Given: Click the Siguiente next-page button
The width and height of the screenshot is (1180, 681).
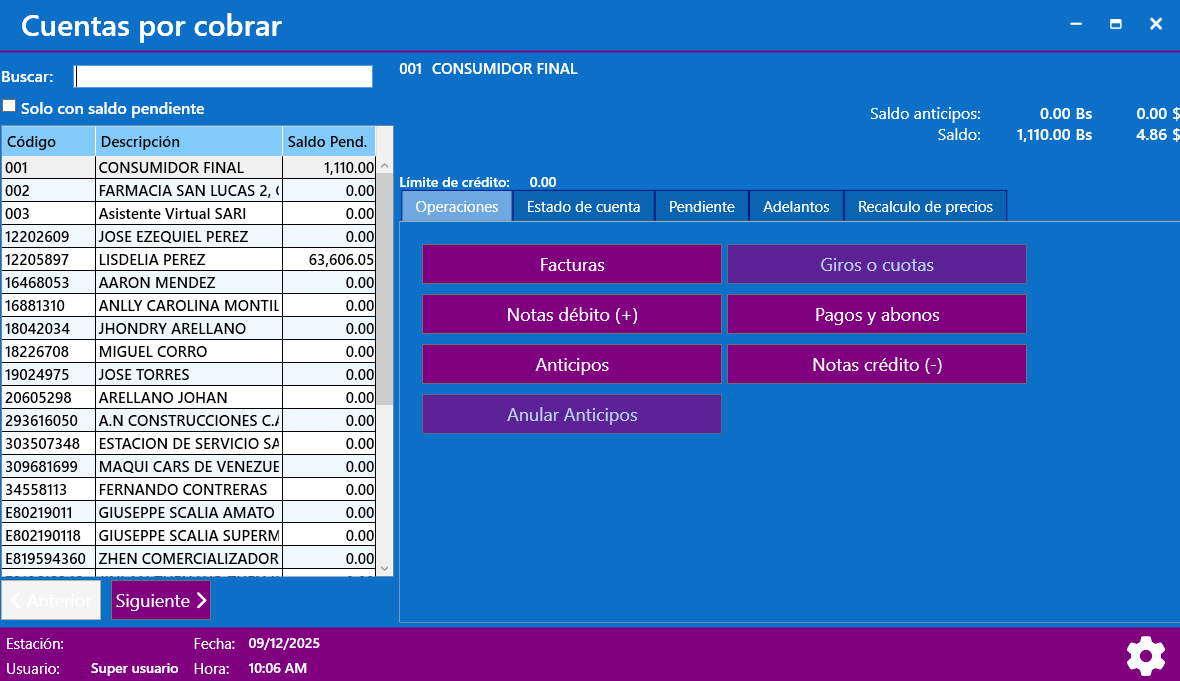Looking at the screenshot, I should coord(161,600).
